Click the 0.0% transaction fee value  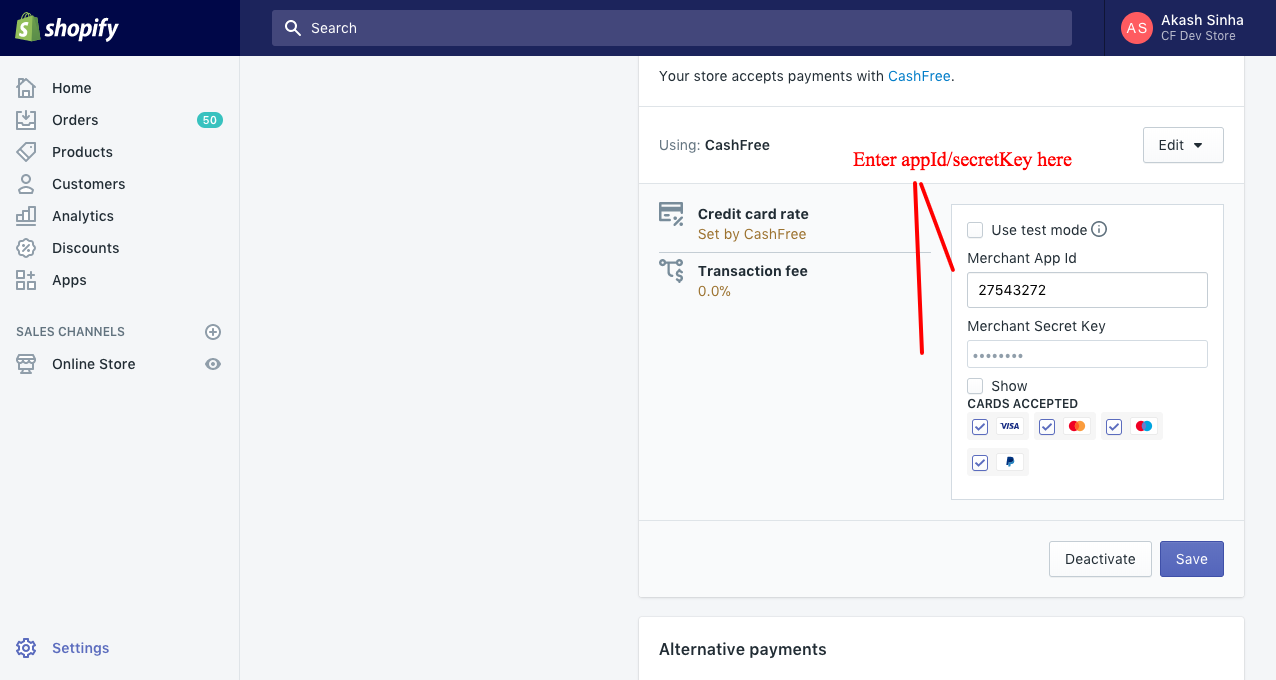(x=714, y=291)
